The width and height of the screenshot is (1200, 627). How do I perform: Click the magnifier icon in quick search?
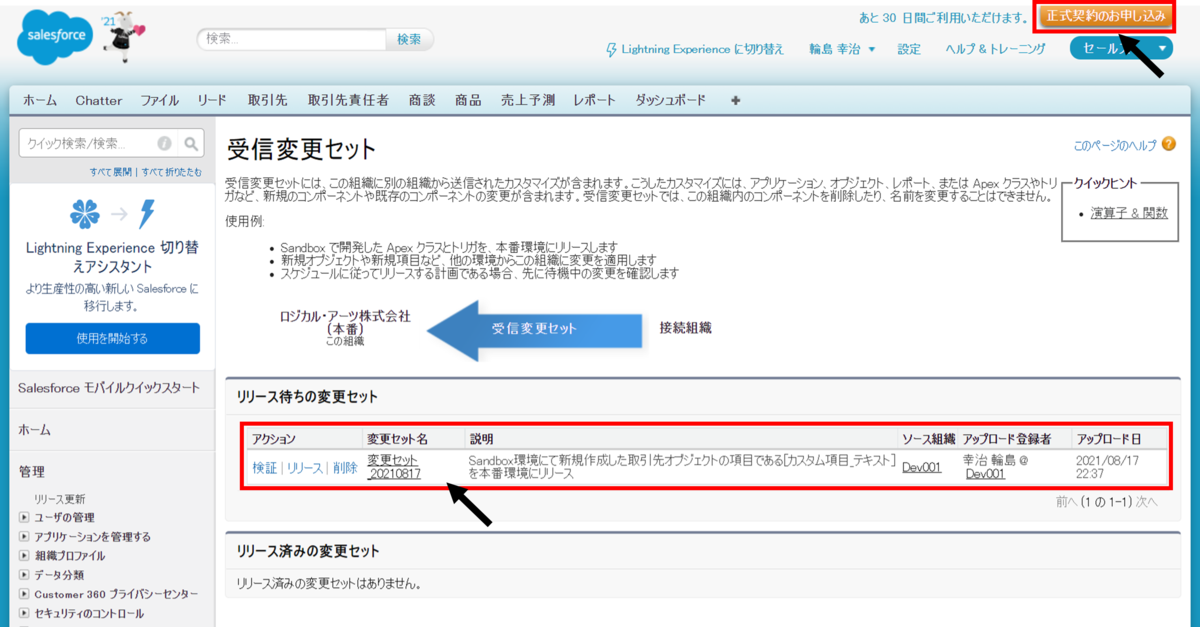191,143
